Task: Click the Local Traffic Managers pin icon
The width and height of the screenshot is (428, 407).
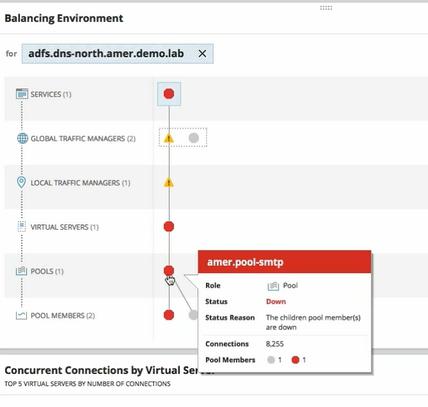Action: [x=21, y=182]
